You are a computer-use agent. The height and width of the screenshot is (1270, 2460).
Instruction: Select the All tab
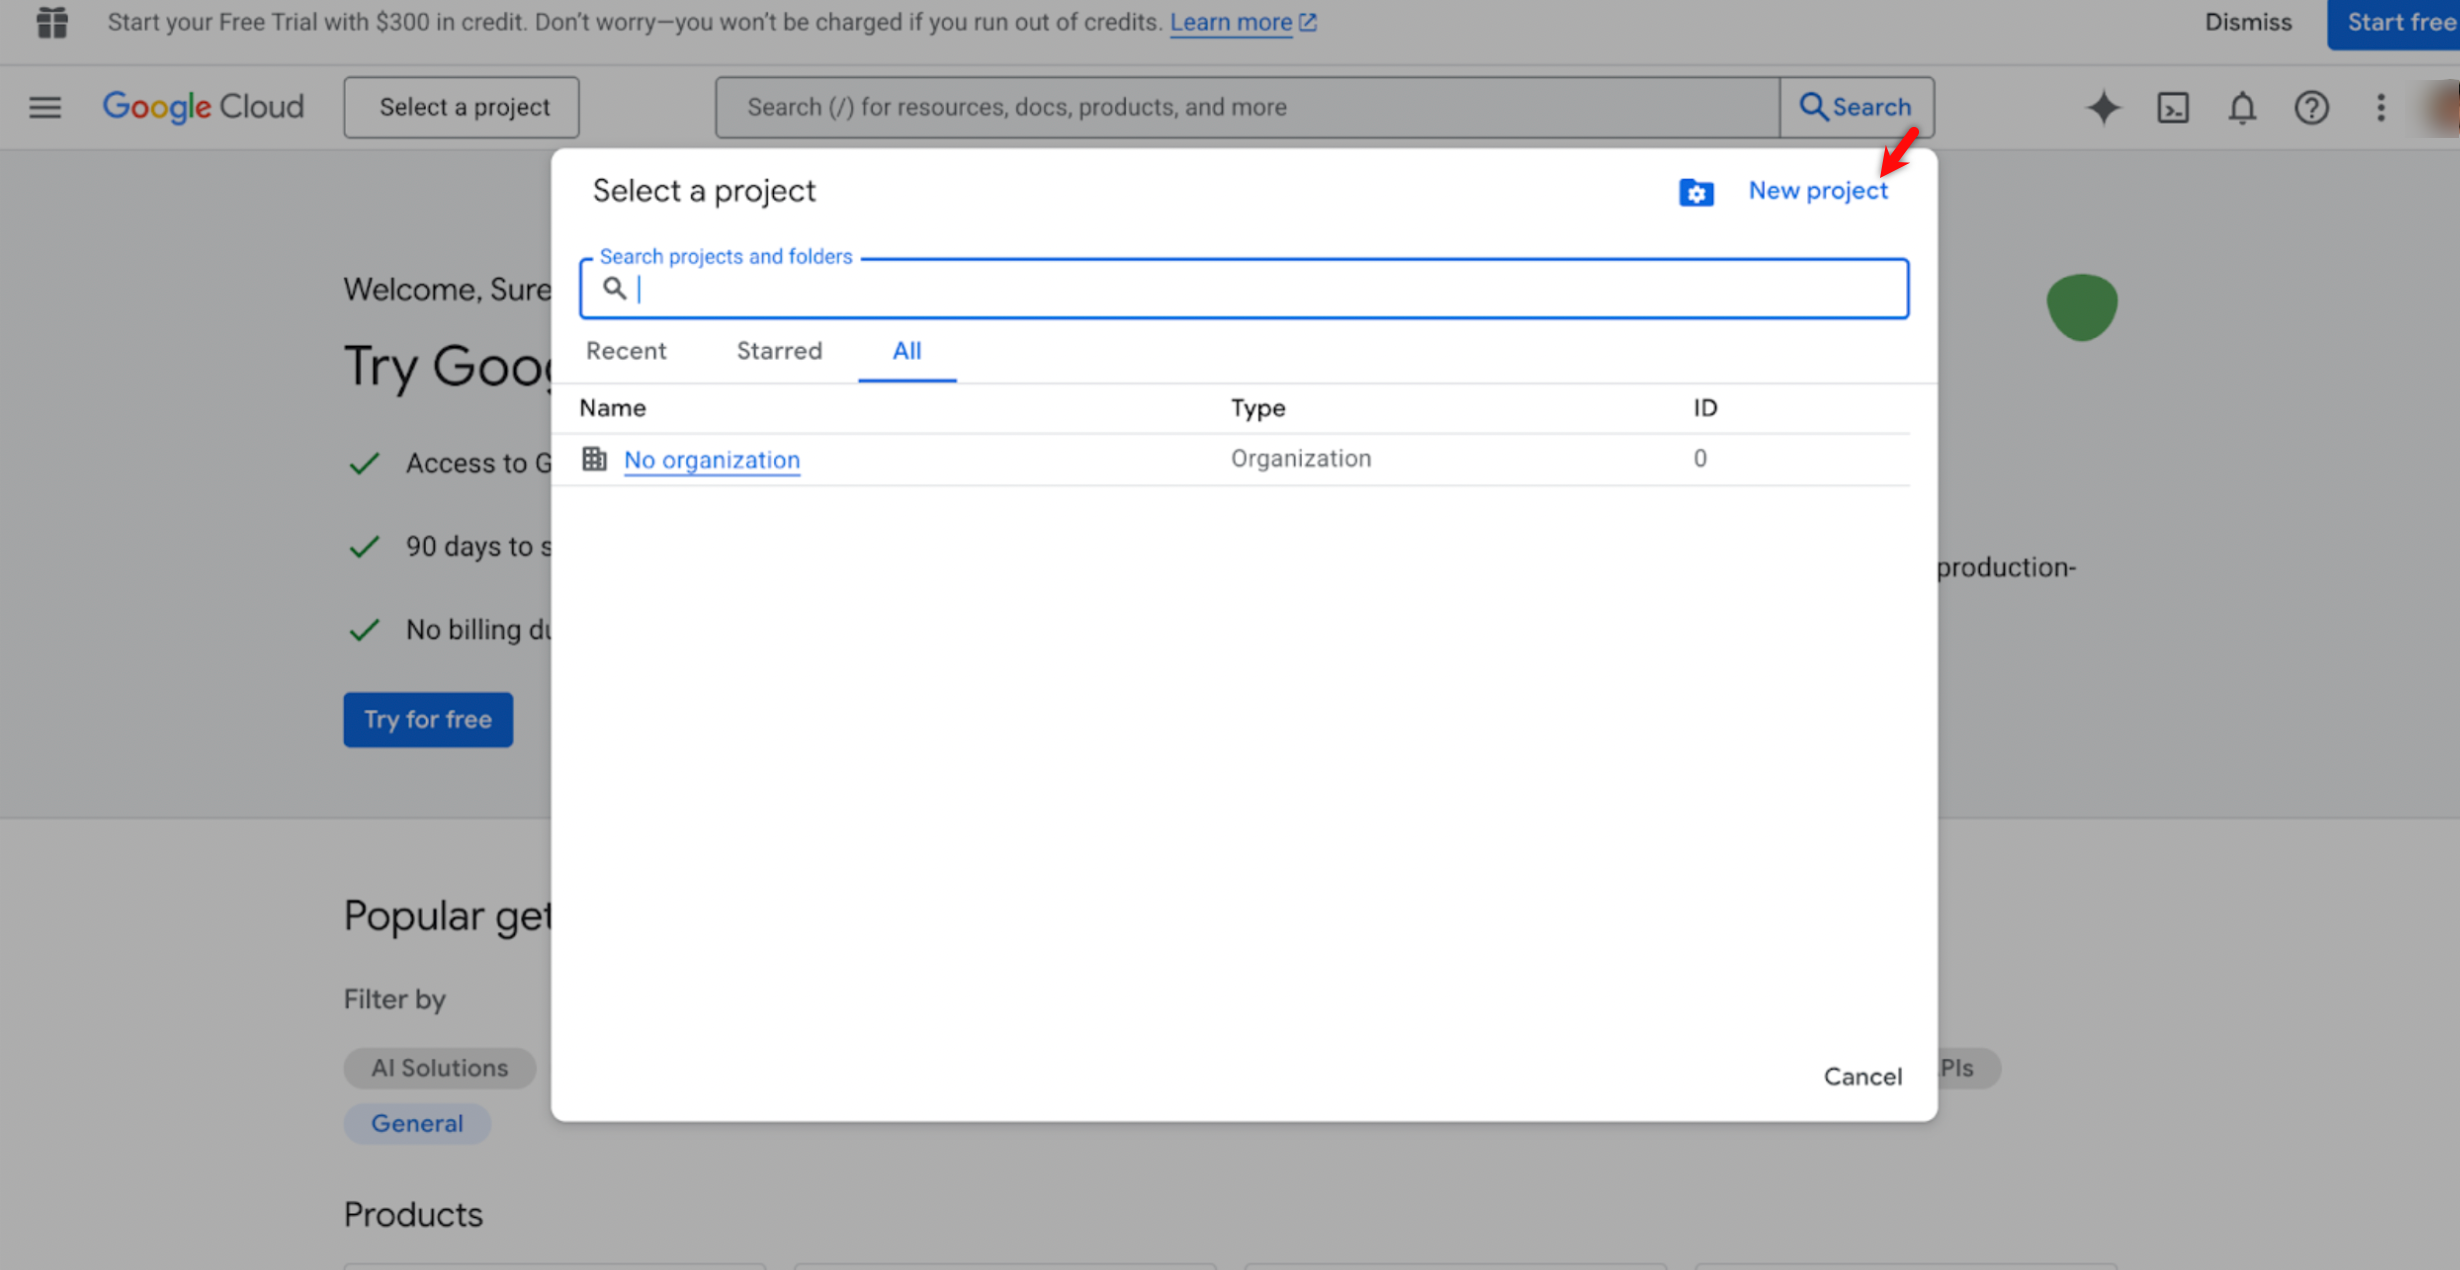(x=907, y=351)
